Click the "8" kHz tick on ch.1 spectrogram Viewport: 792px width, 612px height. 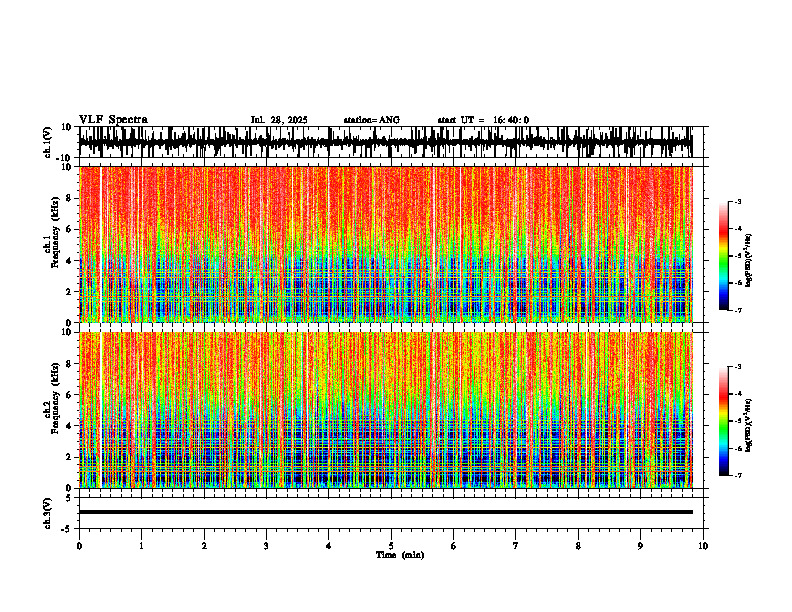69,198
